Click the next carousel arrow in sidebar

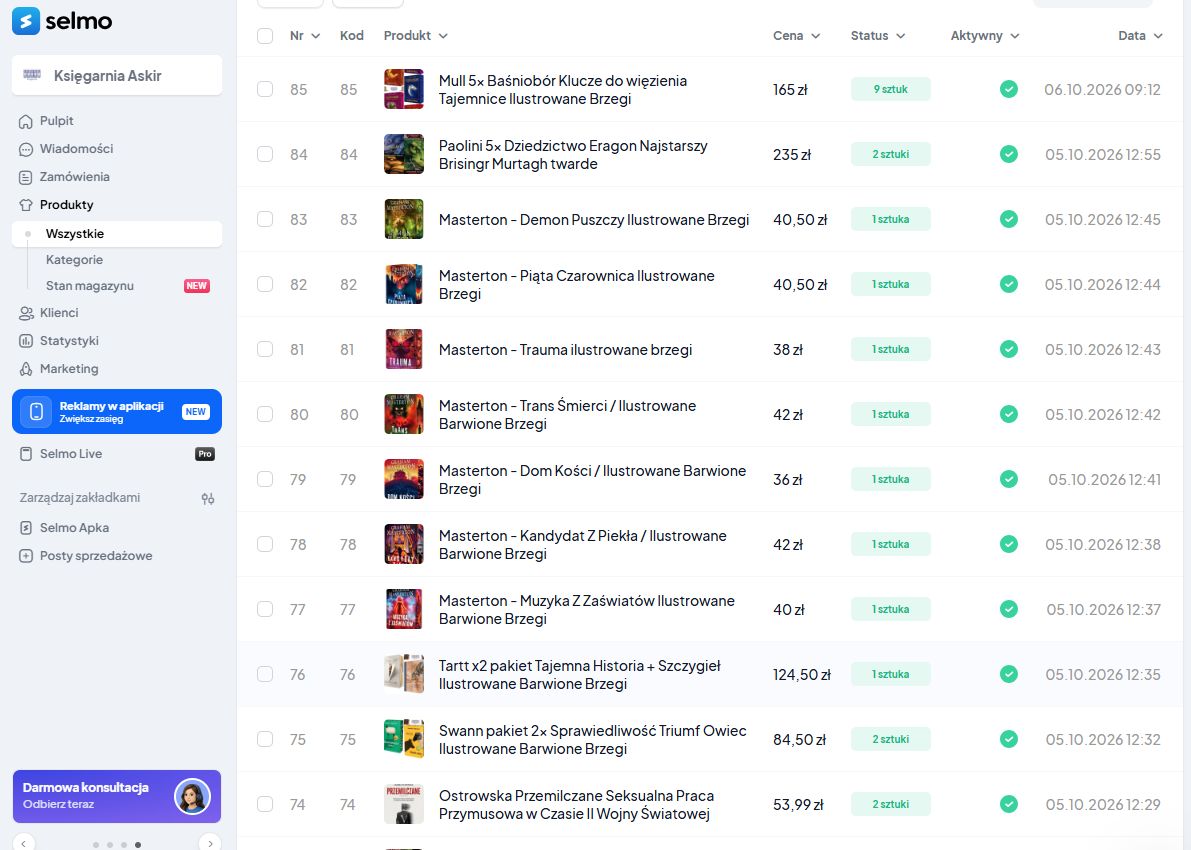[210, 843]
